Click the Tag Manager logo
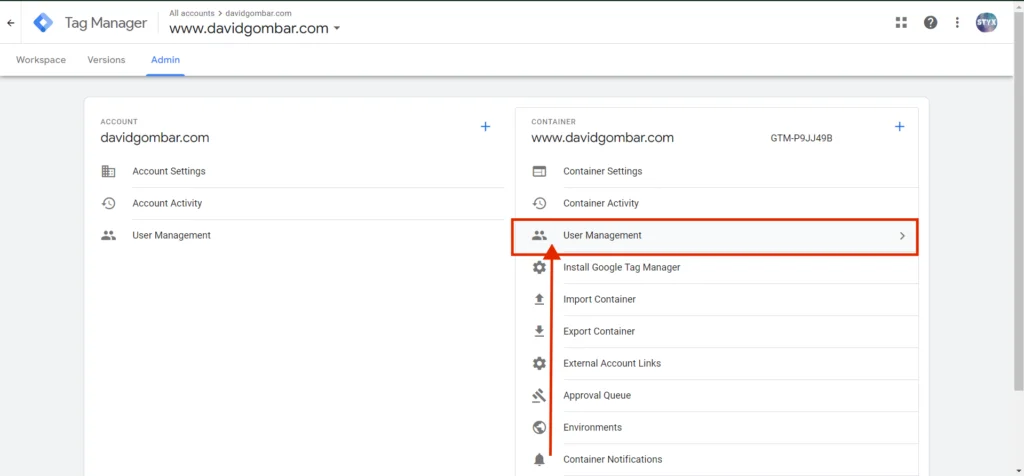This screenshot has width=1024, height=476. pyautogui.click(x=43, y=23)
